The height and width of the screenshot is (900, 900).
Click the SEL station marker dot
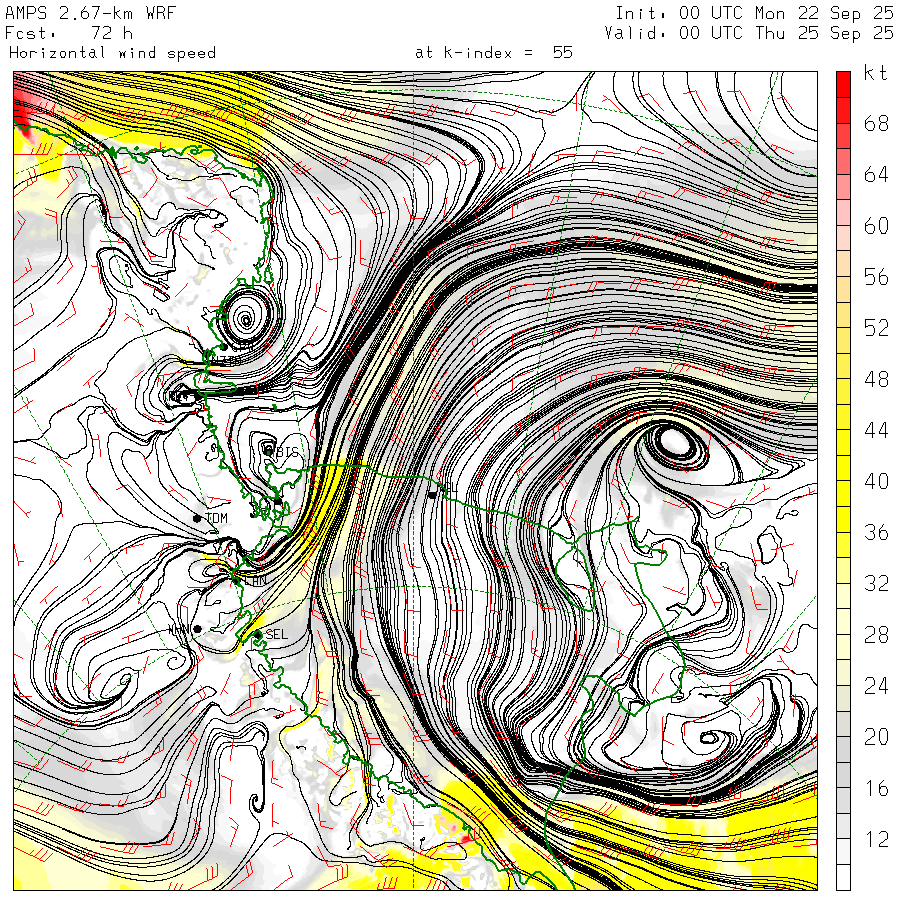[258, 635]
